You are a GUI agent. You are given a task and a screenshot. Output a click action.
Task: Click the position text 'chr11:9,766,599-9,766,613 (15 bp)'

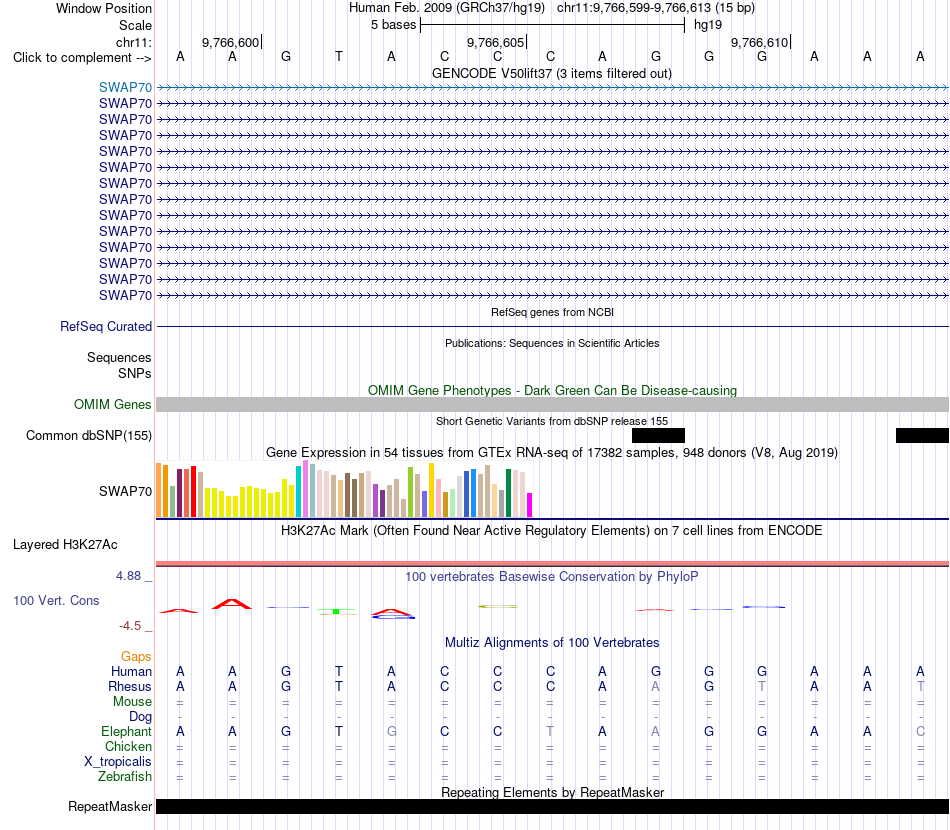click(x=656, y=8)
